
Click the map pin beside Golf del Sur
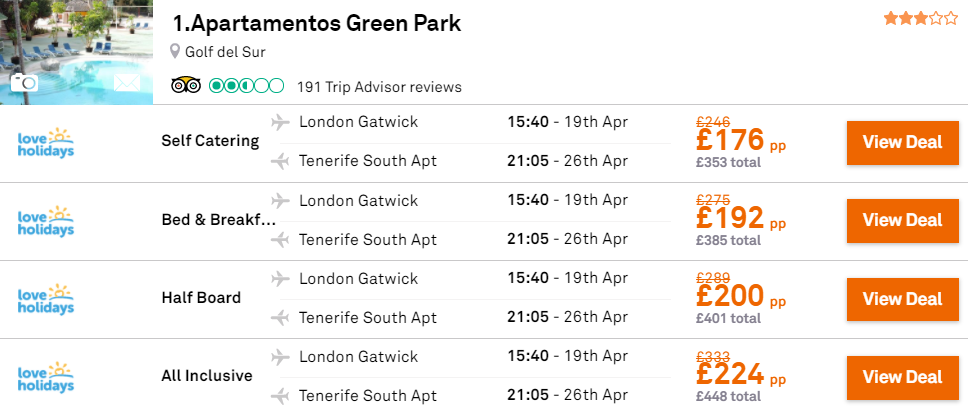tap(175, 51)
